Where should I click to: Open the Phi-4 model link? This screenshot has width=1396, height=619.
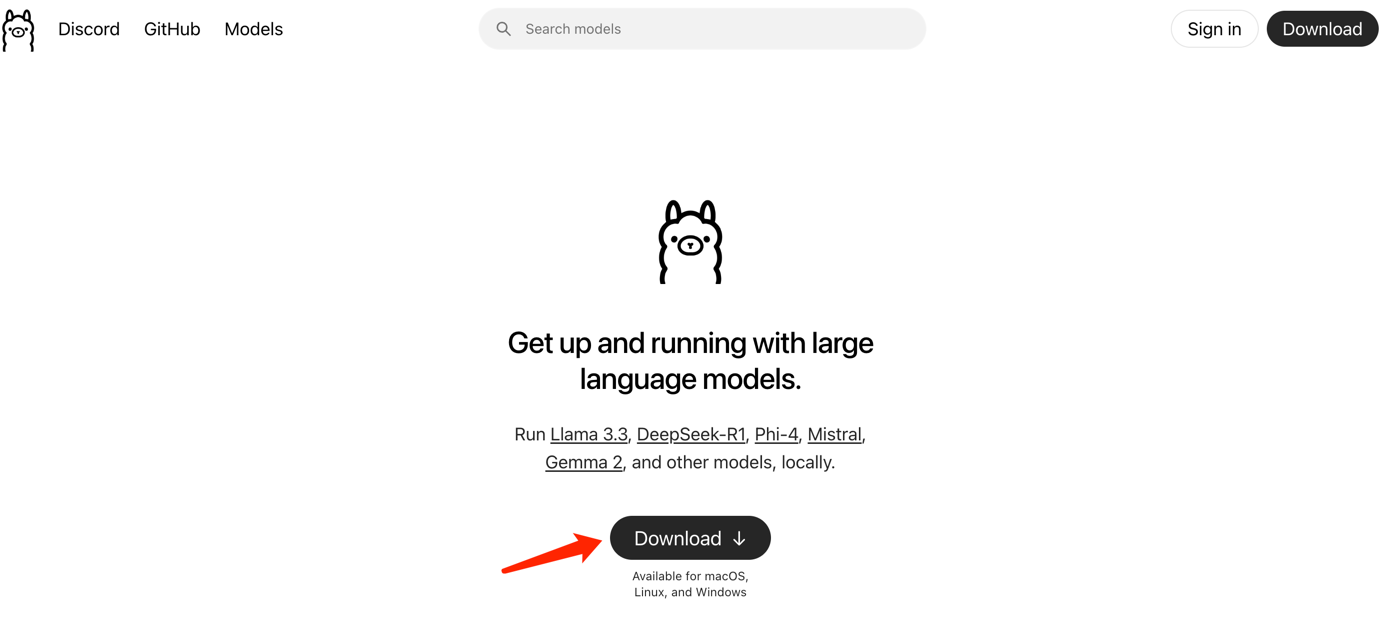(776, 434)
